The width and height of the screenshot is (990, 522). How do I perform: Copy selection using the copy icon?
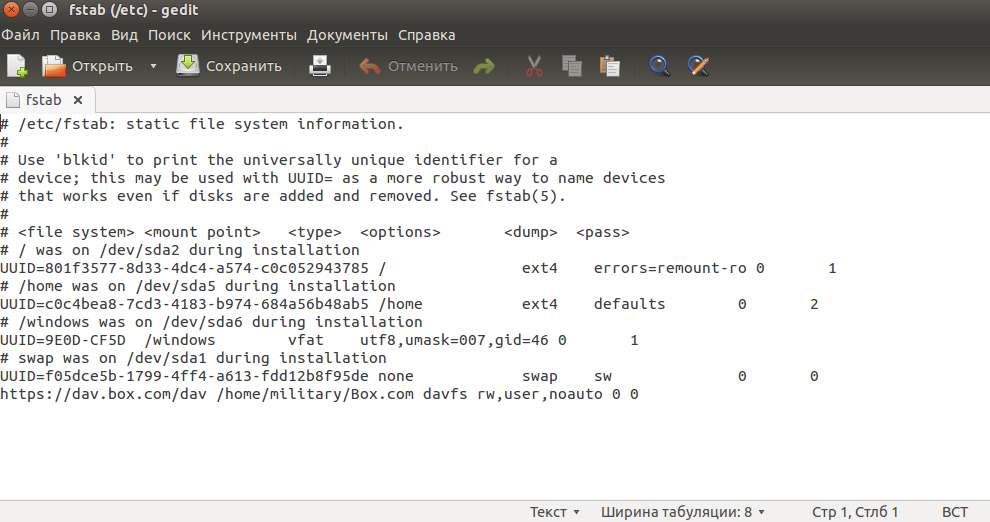click(572, 66)
